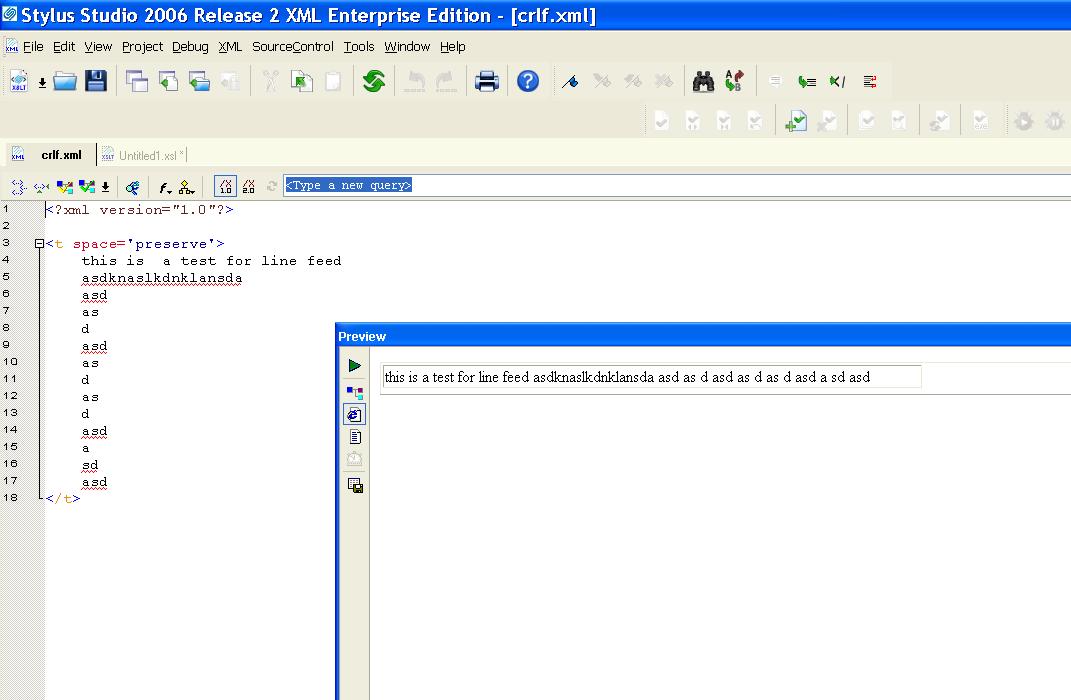The width and height of the screenshot is (1071, 700).
Task: Click the 'Type a new query' field
Action: point(348,185)
